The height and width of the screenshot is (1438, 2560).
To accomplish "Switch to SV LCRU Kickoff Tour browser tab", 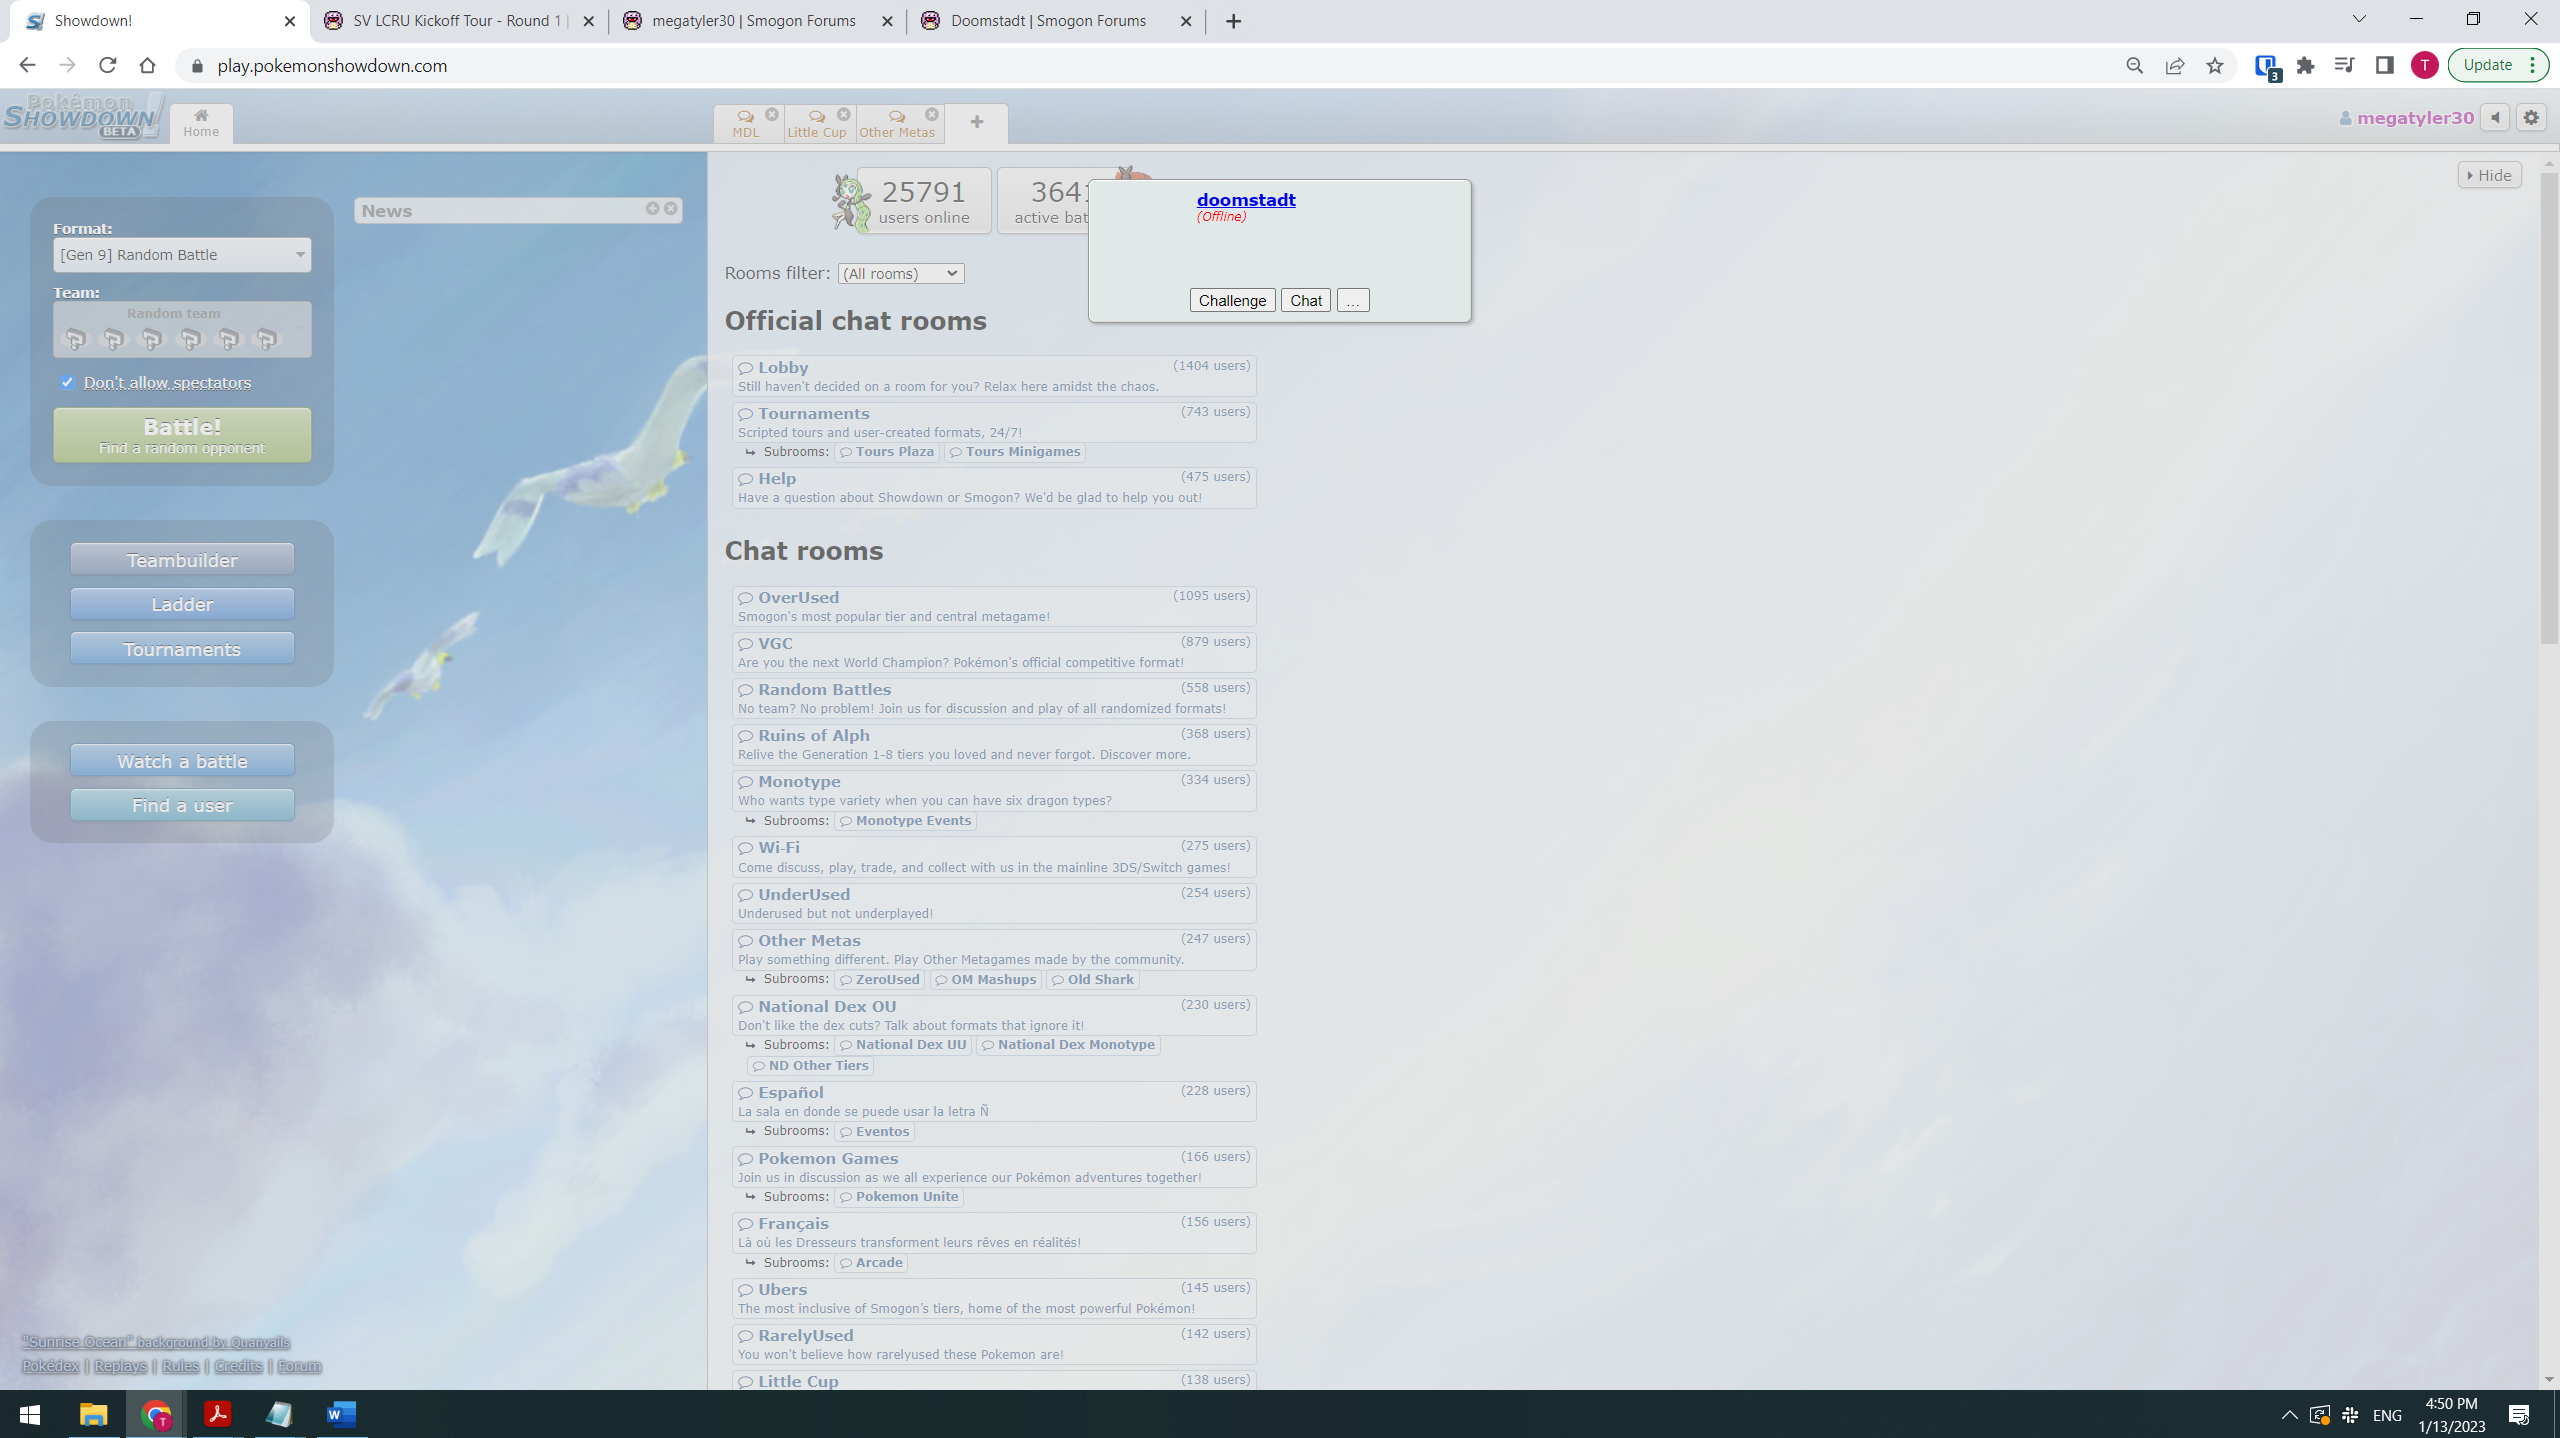I will 458,21.
